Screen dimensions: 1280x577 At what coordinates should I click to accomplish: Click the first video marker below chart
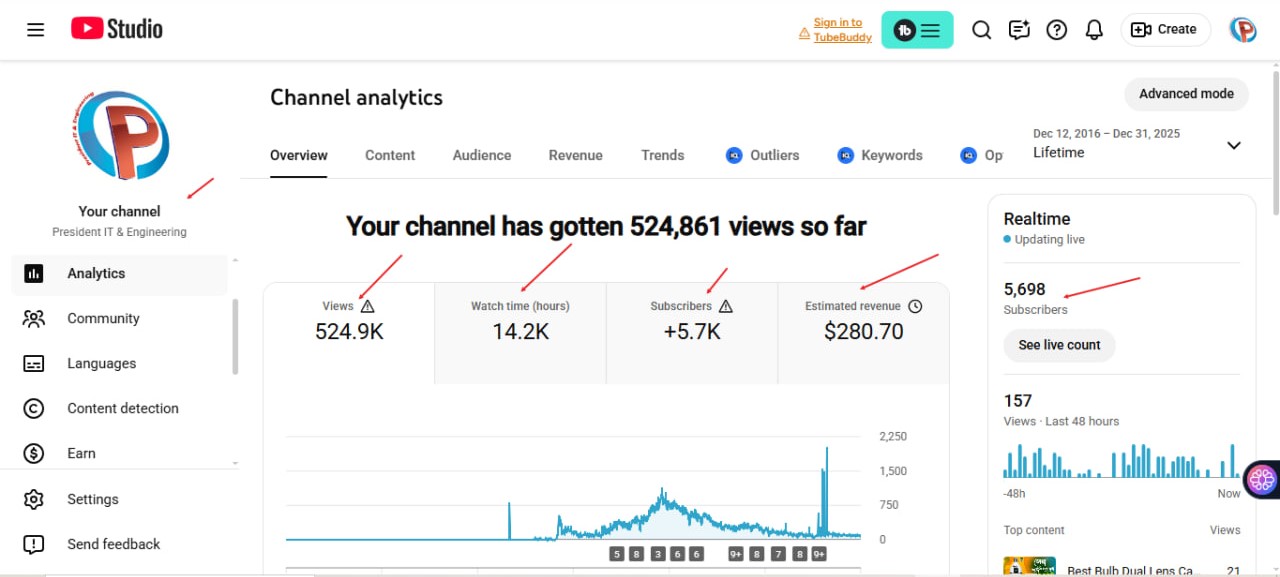[x=617, y=554]
